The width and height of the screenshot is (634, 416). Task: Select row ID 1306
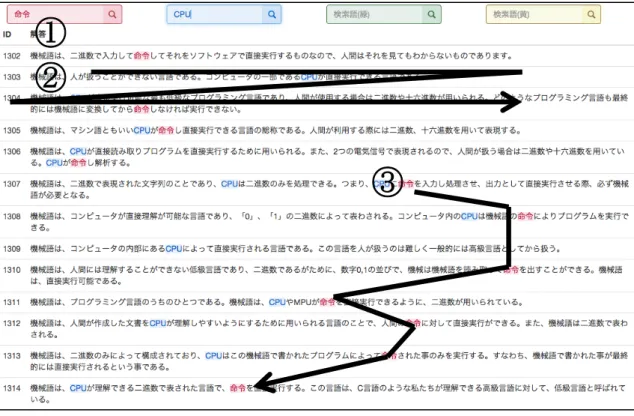(11, 151)
